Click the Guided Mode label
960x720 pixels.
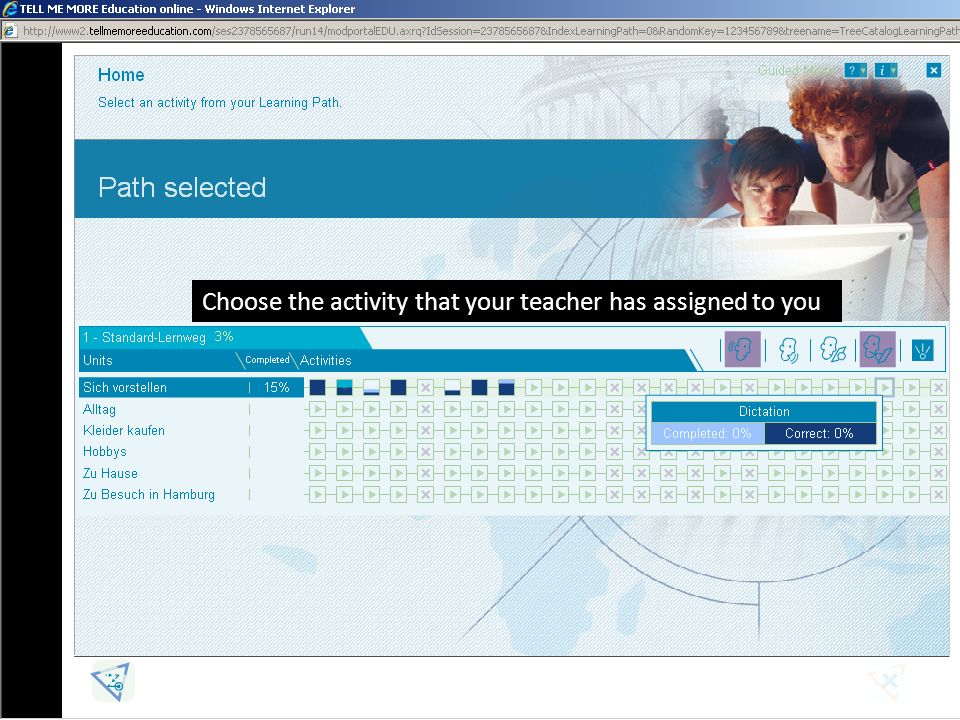coord(797,70)
